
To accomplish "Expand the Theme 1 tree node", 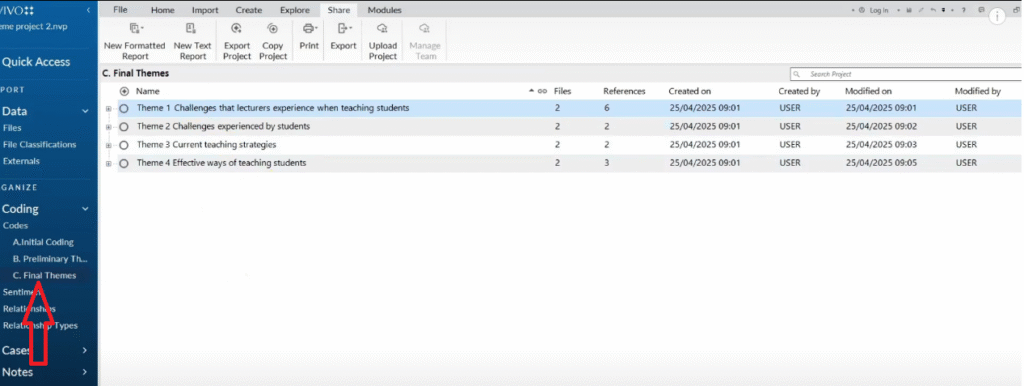I will pyautogui.click(x=108, y=108).
